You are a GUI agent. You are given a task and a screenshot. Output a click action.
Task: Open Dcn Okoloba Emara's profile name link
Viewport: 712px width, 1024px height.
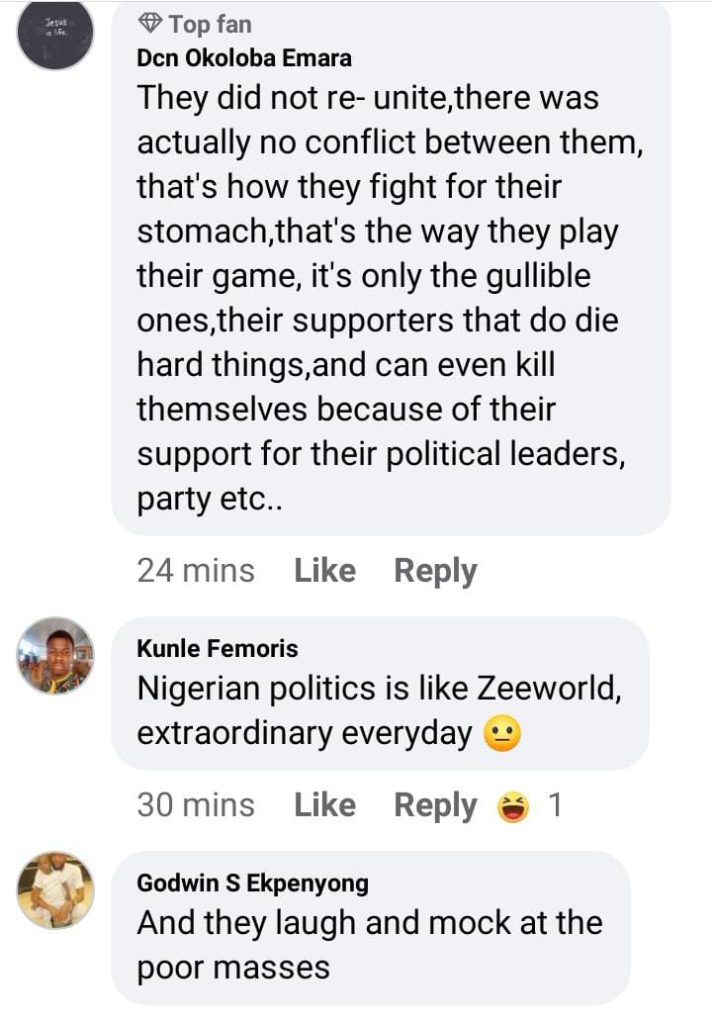pyautogui.click(x=244, y=58)
